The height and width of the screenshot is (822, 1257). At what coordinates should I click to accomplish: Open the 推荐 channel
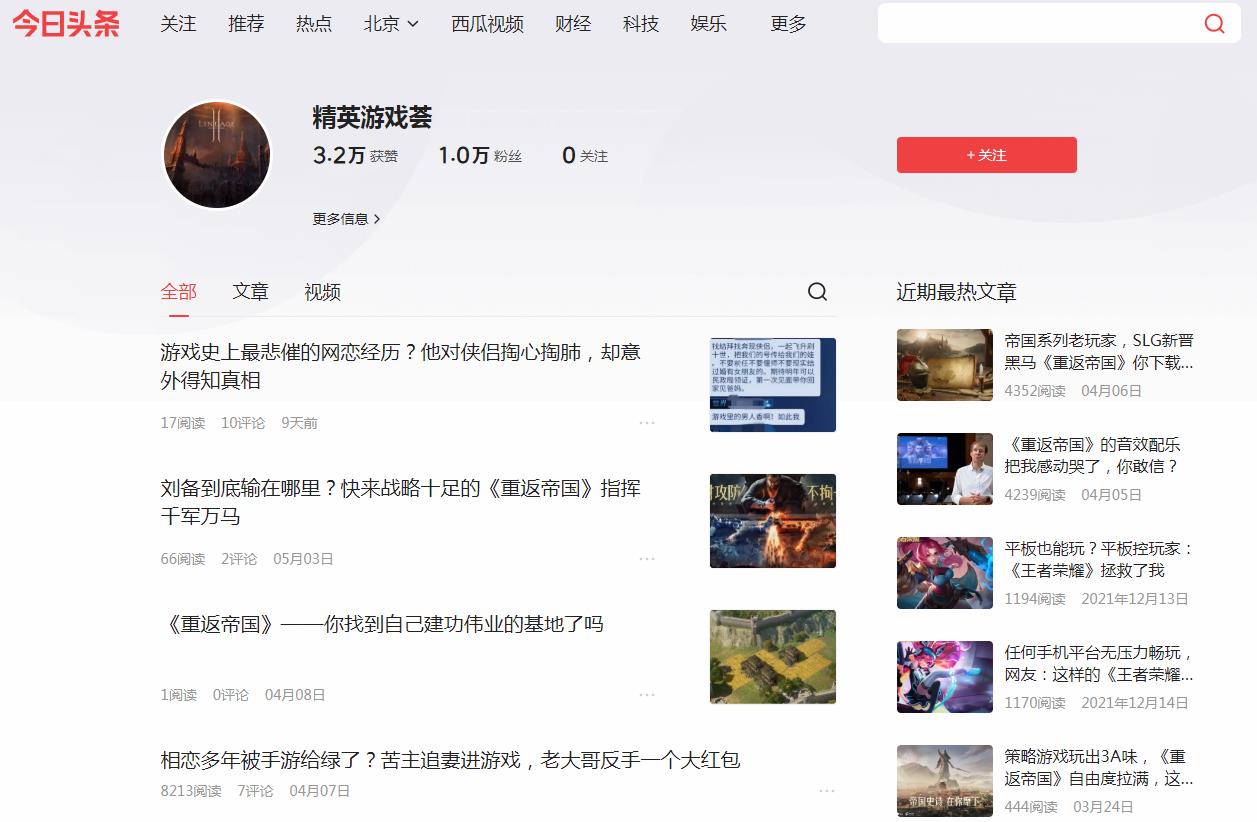246,24
